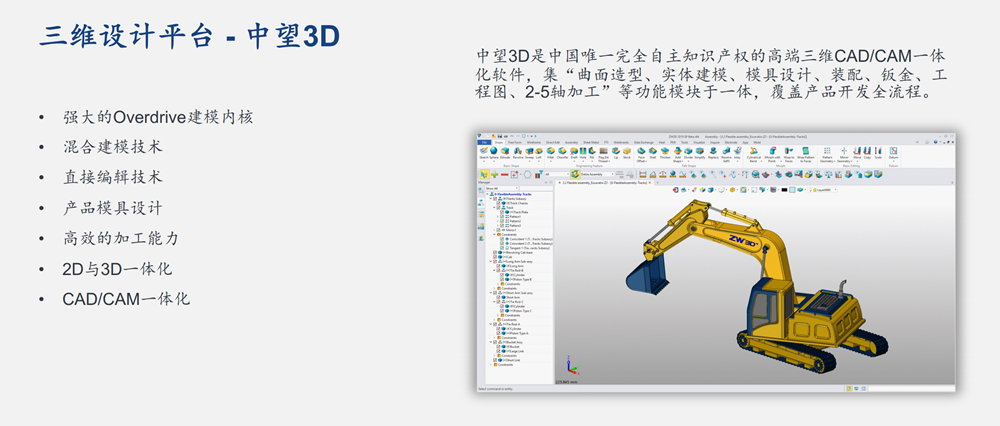
Task: Collapse the Tie Rod-B node
Action: point(494,270)
